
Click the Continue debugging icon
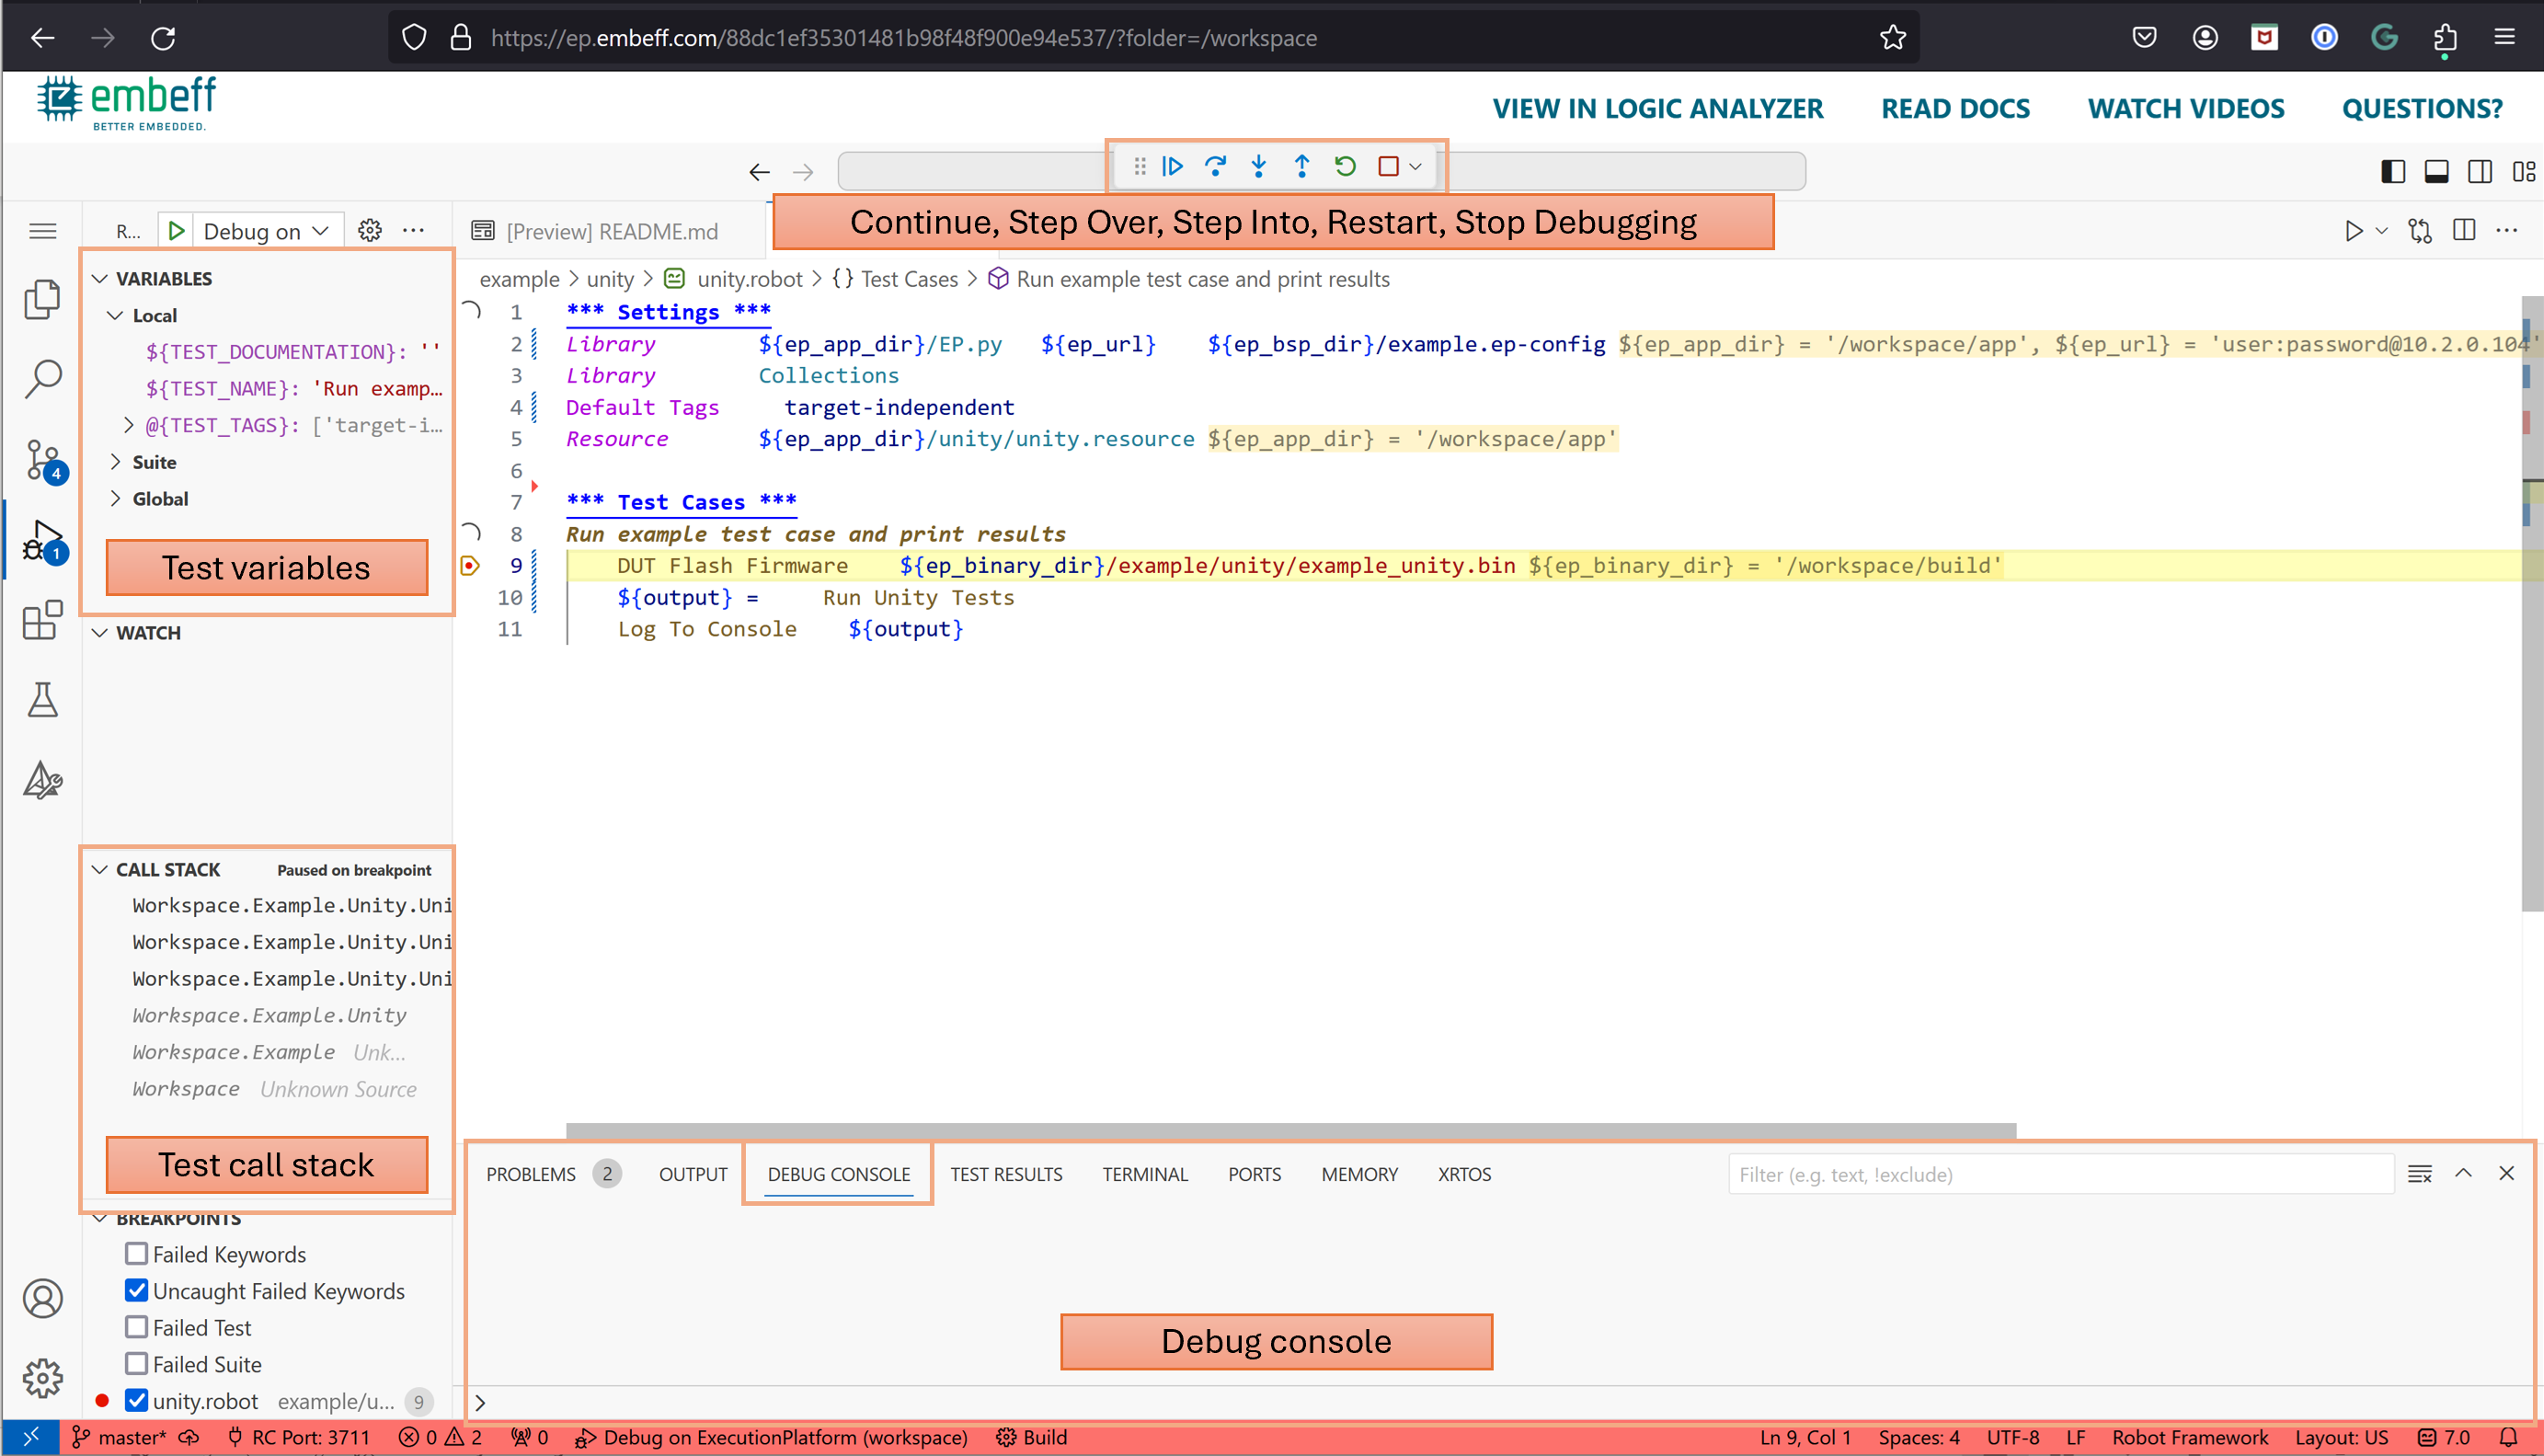(x=1172, y=166)
